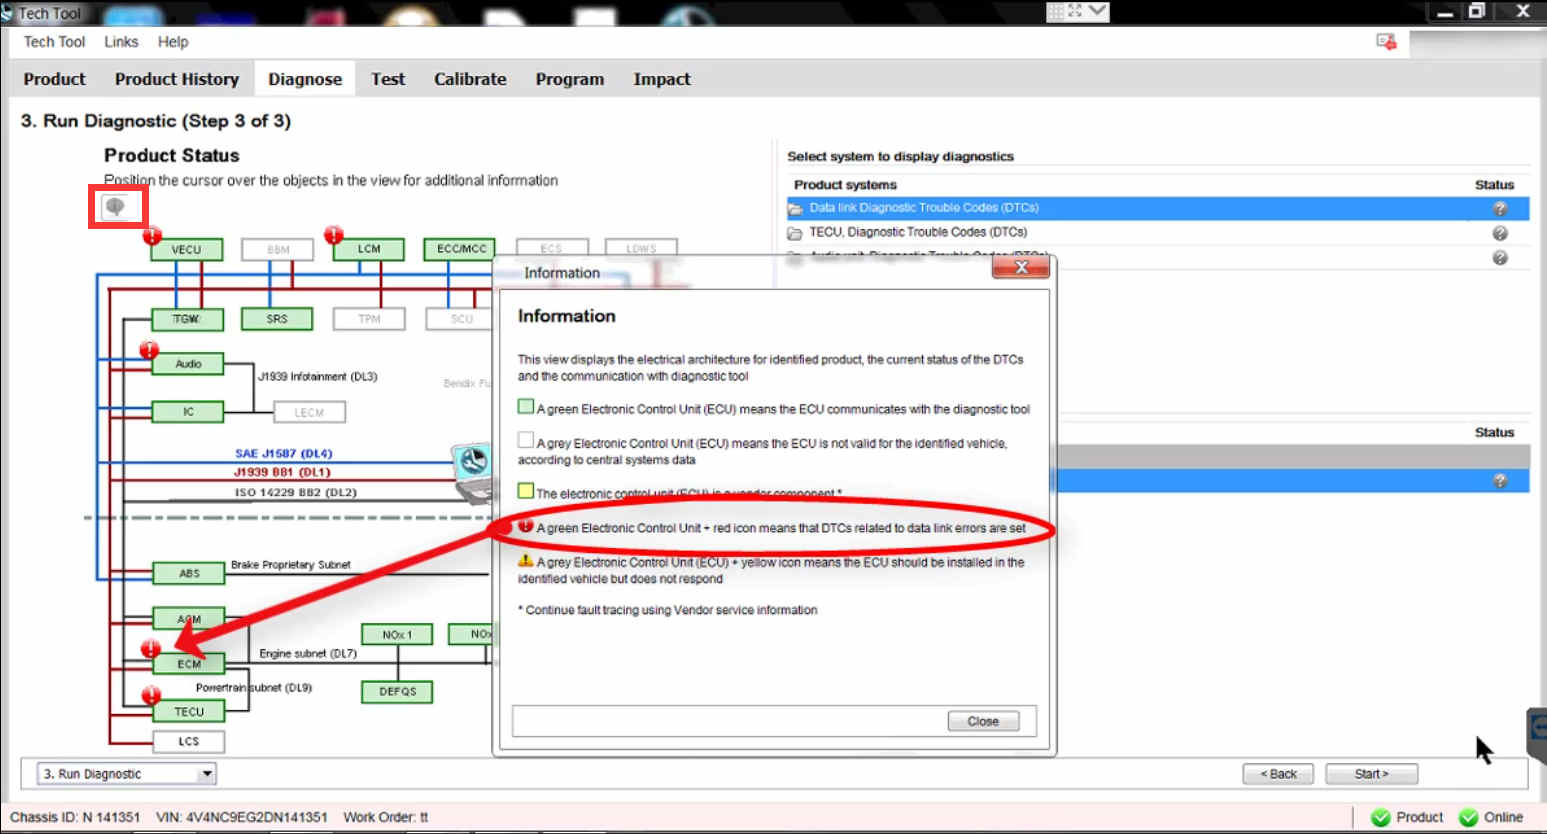Click the ISO 14229 BB2 (DL2) label
The height and width of the screenshot is (834, 1547).
(x=296, y=492)
